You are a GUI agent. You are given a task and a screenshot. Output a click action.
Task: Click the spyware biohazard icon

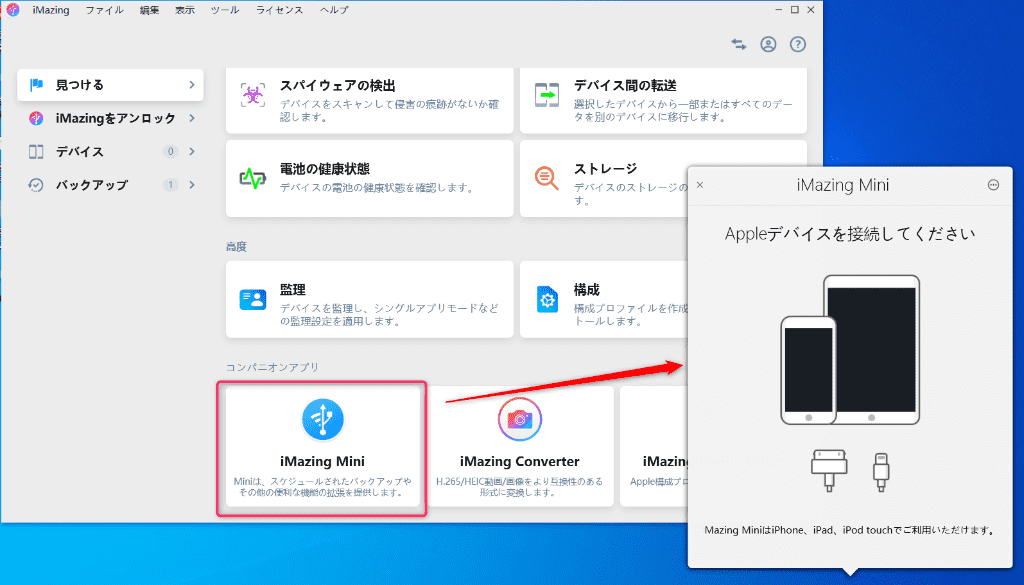pos(253,95)
